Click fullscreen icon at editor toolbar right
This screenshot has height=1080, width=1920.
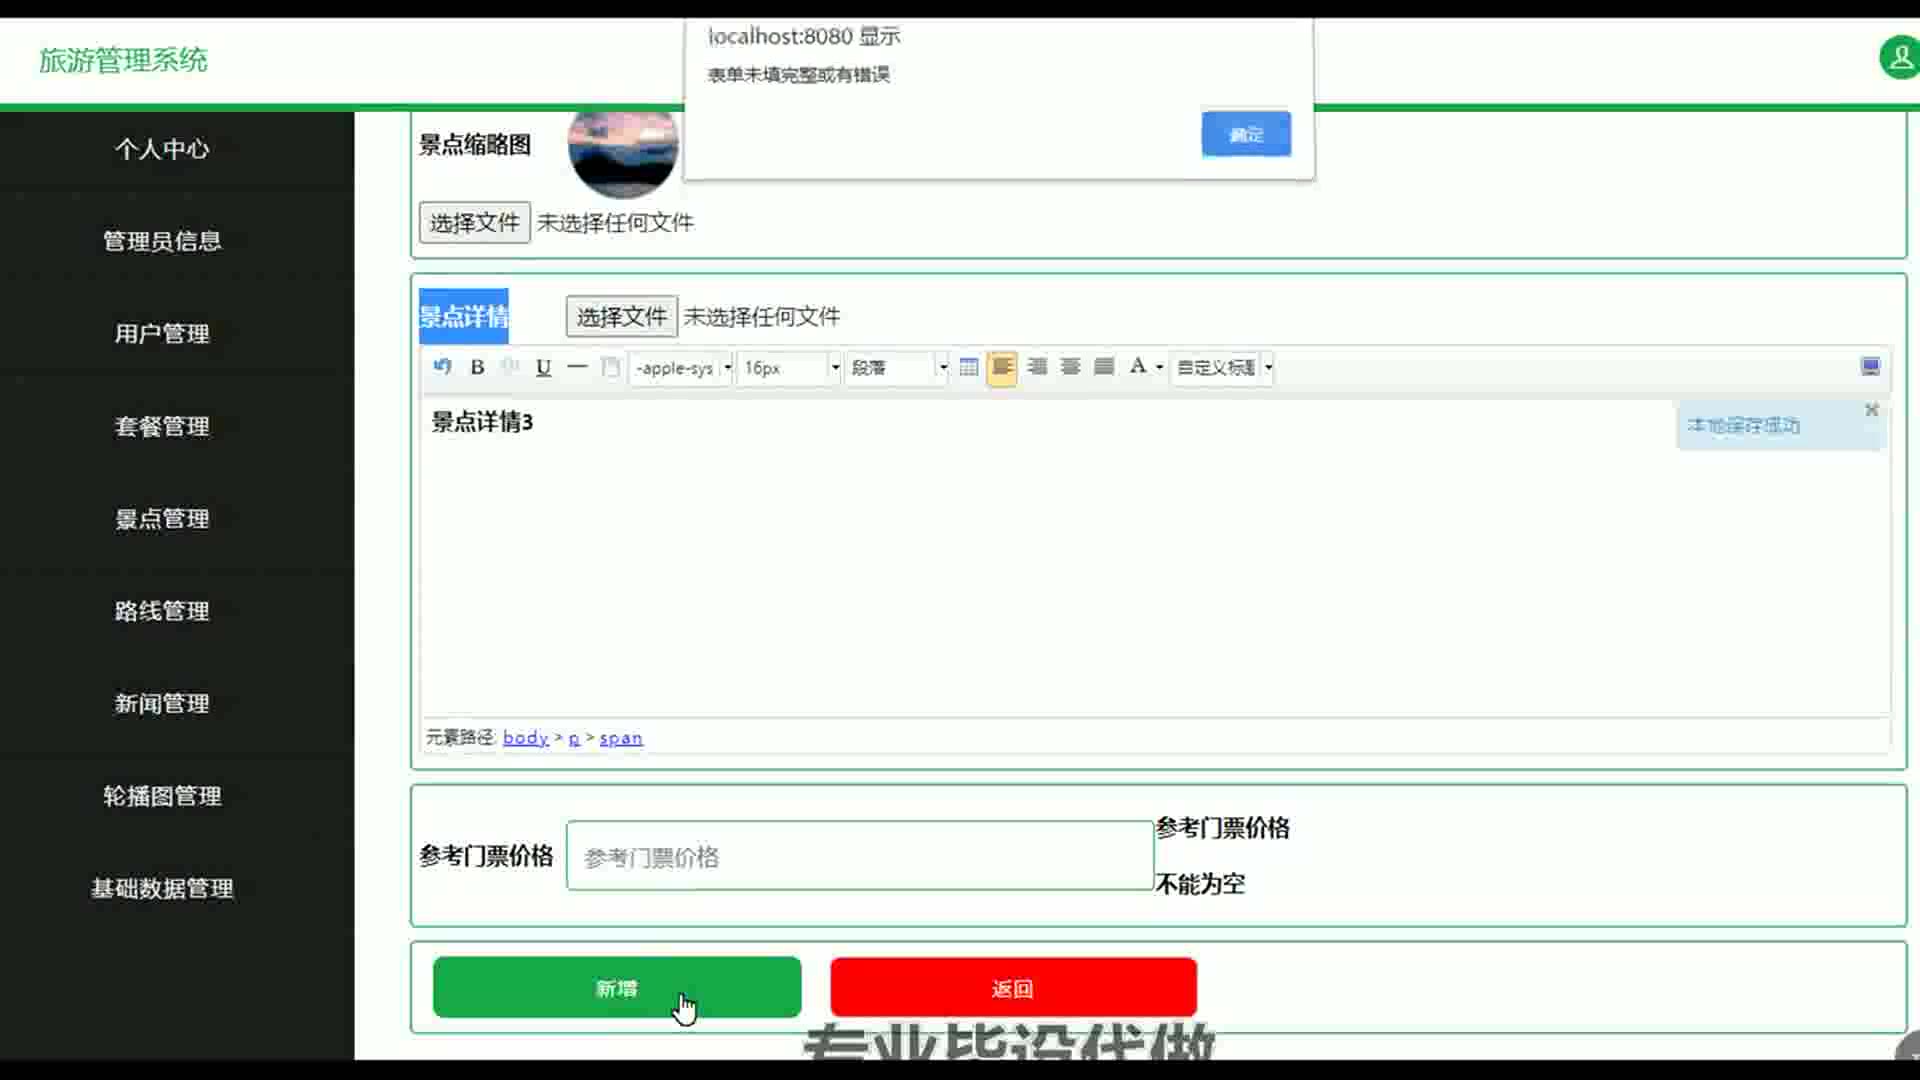(1870, 367)
